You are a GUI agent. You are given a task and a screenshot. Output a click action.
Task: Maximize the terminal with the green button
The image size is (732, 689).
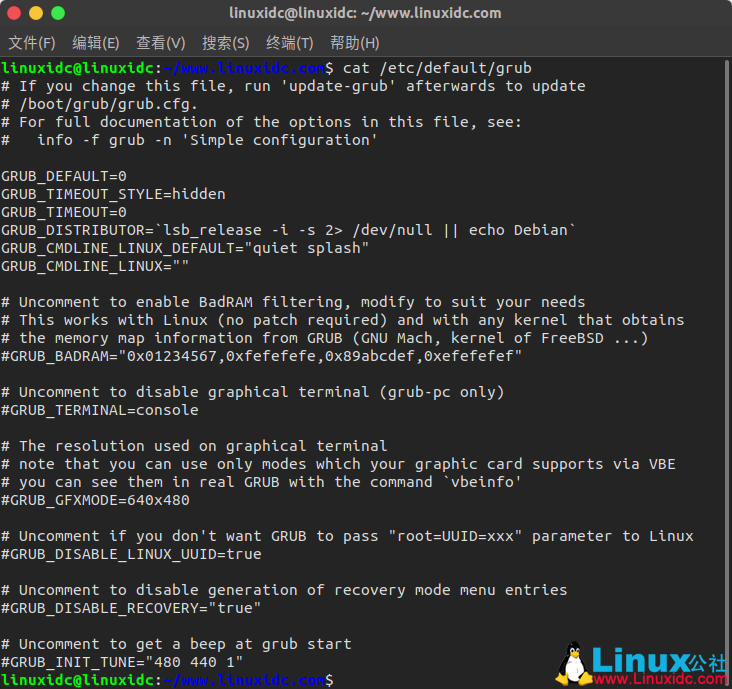pyautogui.click(x=58, y=13)
